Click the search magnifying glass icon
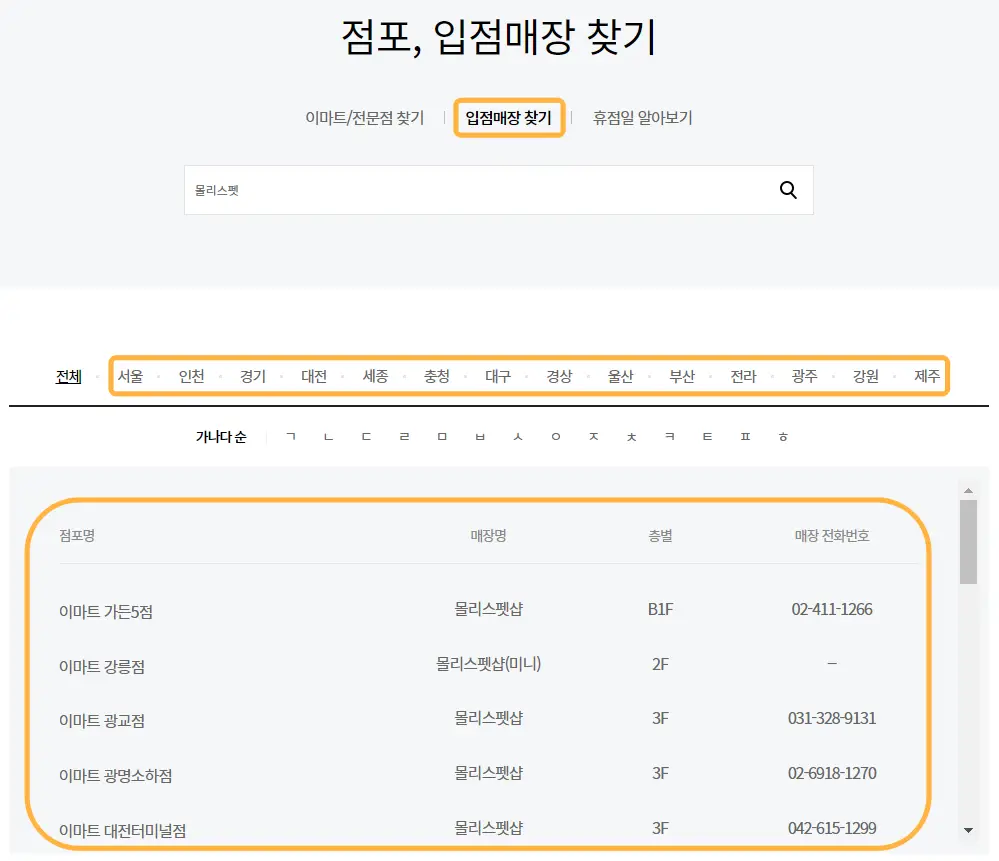Image resolution: width=999 pixels, height=861 pixels. tap(787, 189)
